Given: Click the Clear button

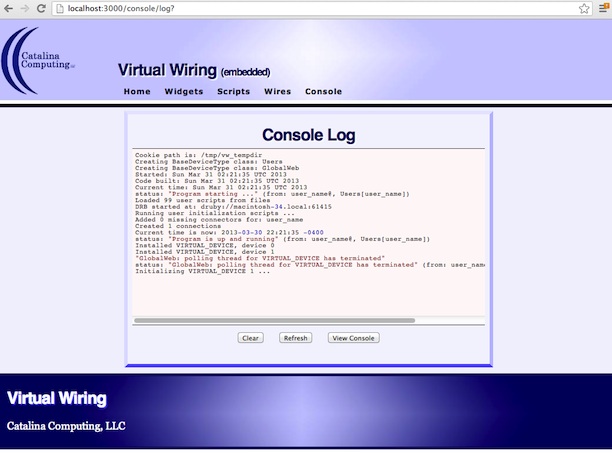Looking at the screenshot, I should coord(251,338).
